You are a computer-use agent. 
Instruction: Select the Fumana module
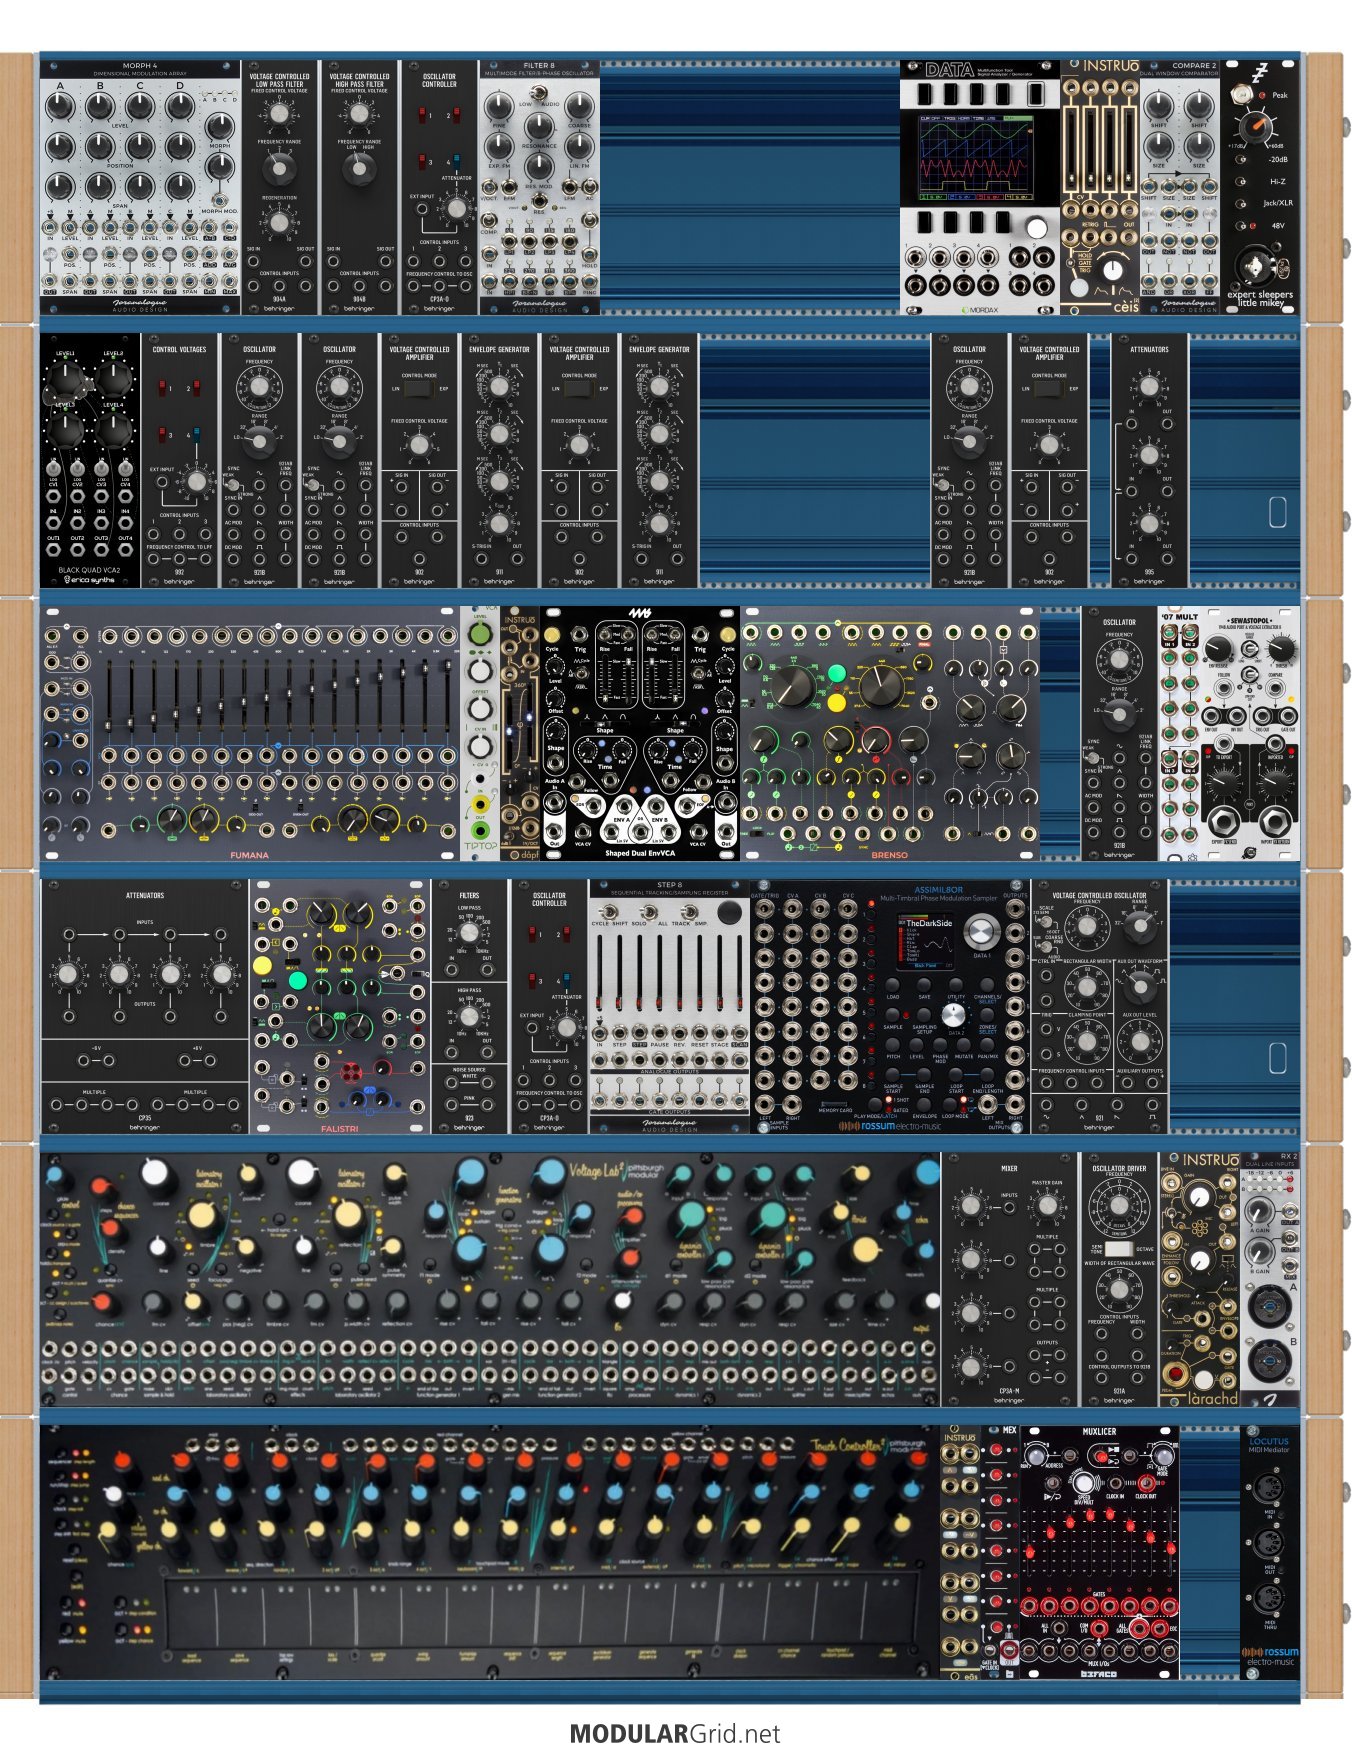pyautogui.click(x=249, y=733)
